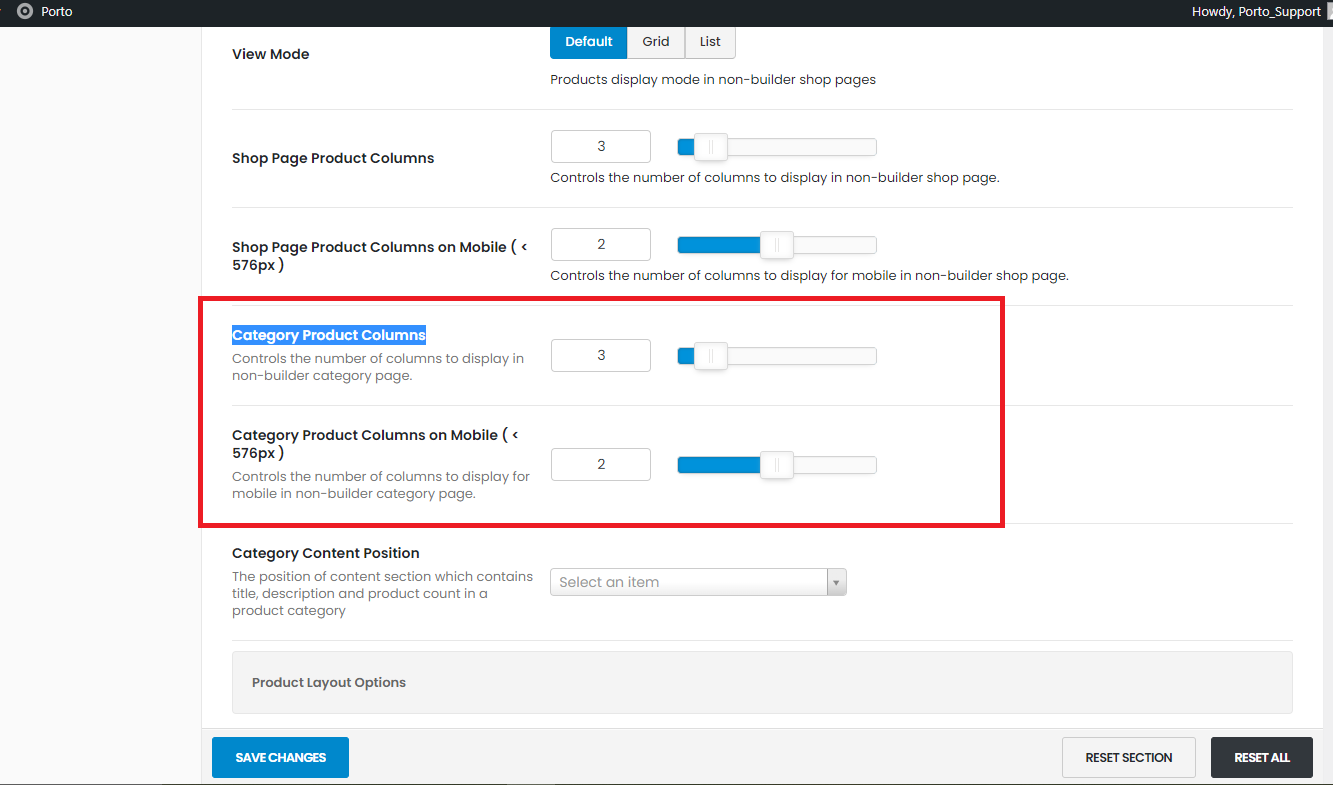Open the Category Content Position dropdown

(x=698, y=582)
